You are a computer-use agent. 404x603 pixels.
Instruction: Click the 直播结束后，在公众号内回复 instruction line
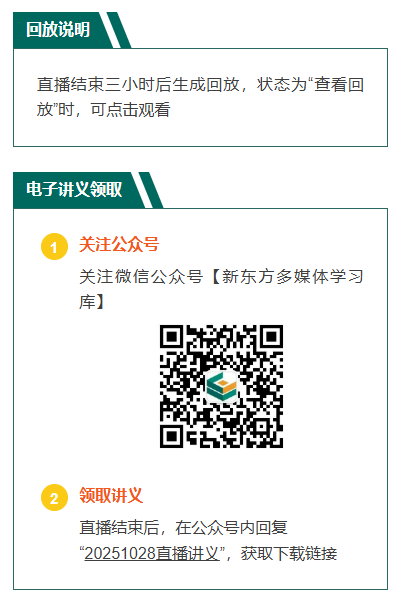tap(183, 528)
